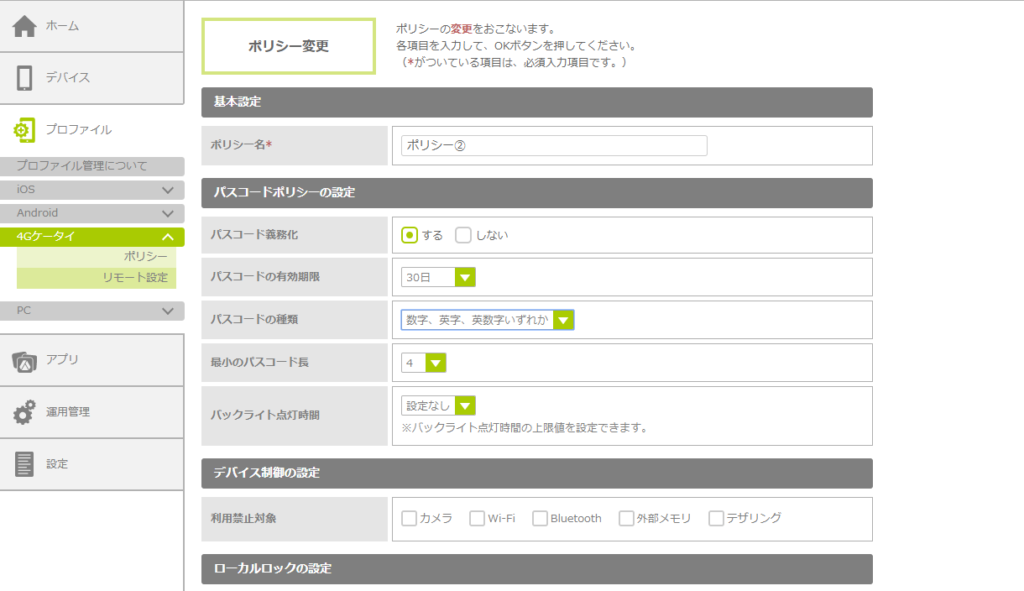Click the Home house icon in sidebar
1024x591 pixels.
[25, 26]
